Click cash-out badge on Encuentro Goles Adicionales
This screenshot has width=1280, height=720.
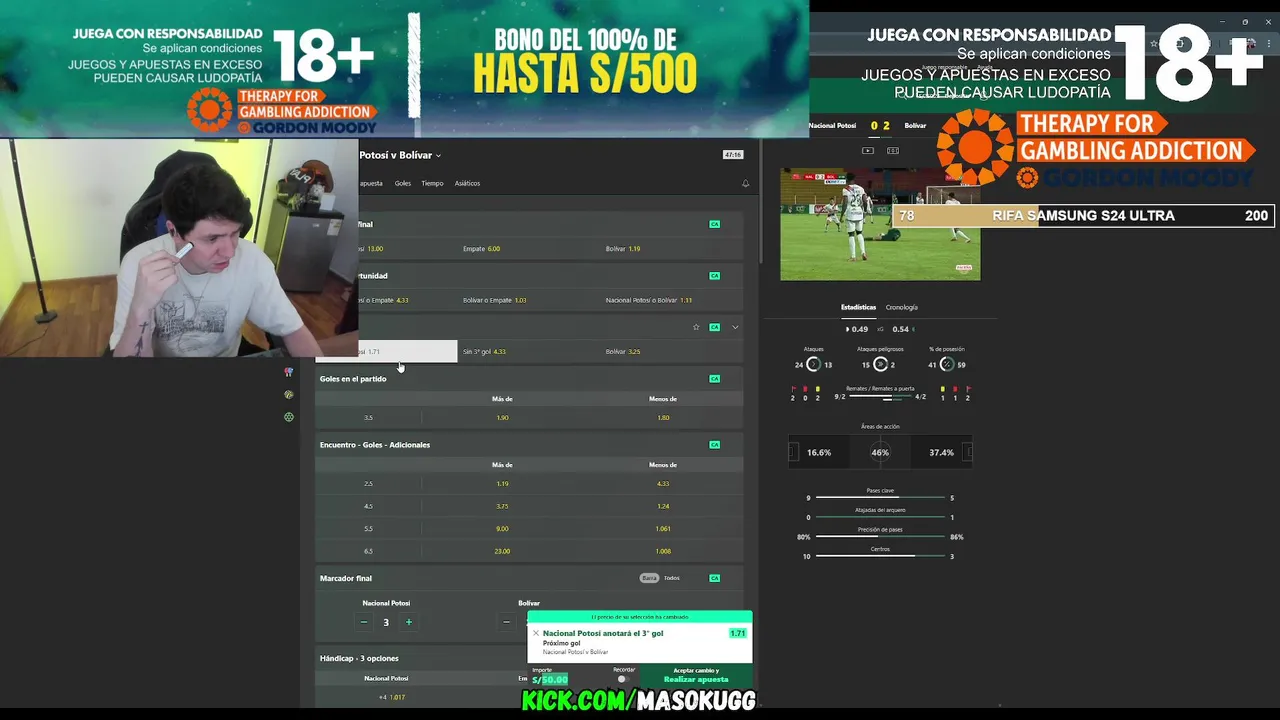pos(714,445)
